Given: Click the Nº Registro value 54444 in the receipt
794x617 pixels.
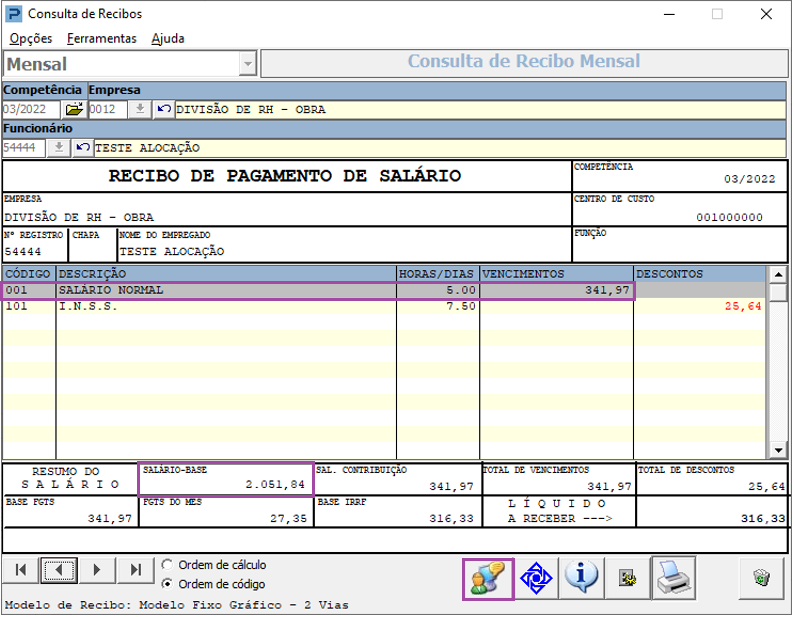Looking at the screenshot, I should (x=23, y=251).
